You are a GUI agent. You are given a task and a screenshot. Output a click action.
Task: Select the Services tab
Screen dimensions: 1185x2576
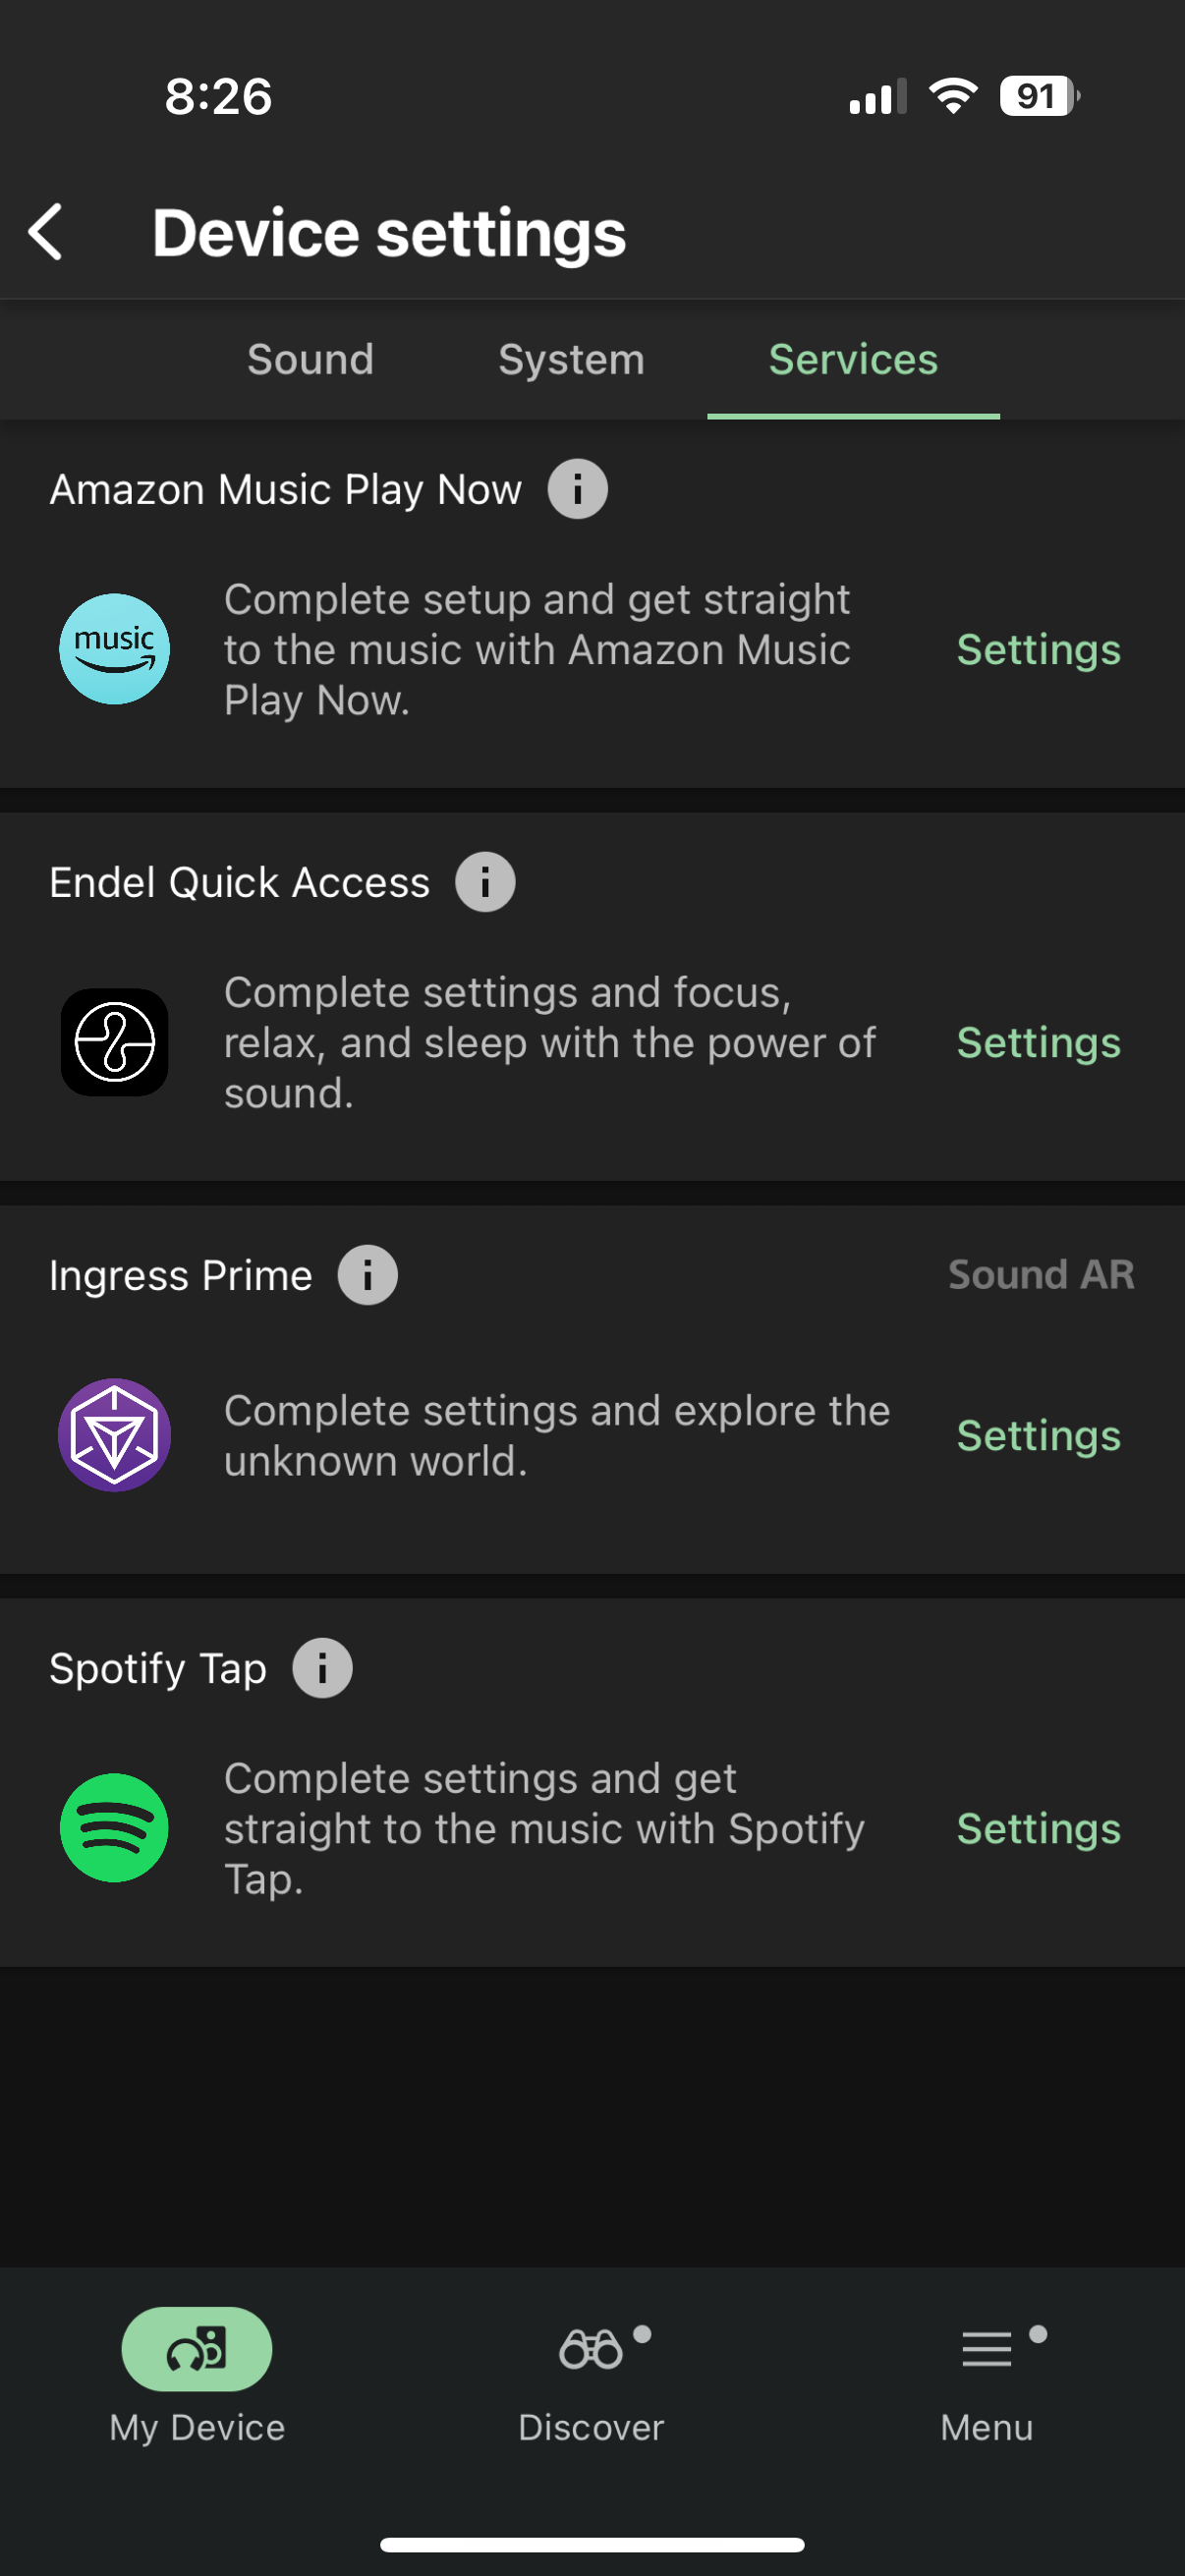click(x=853, y=360)
